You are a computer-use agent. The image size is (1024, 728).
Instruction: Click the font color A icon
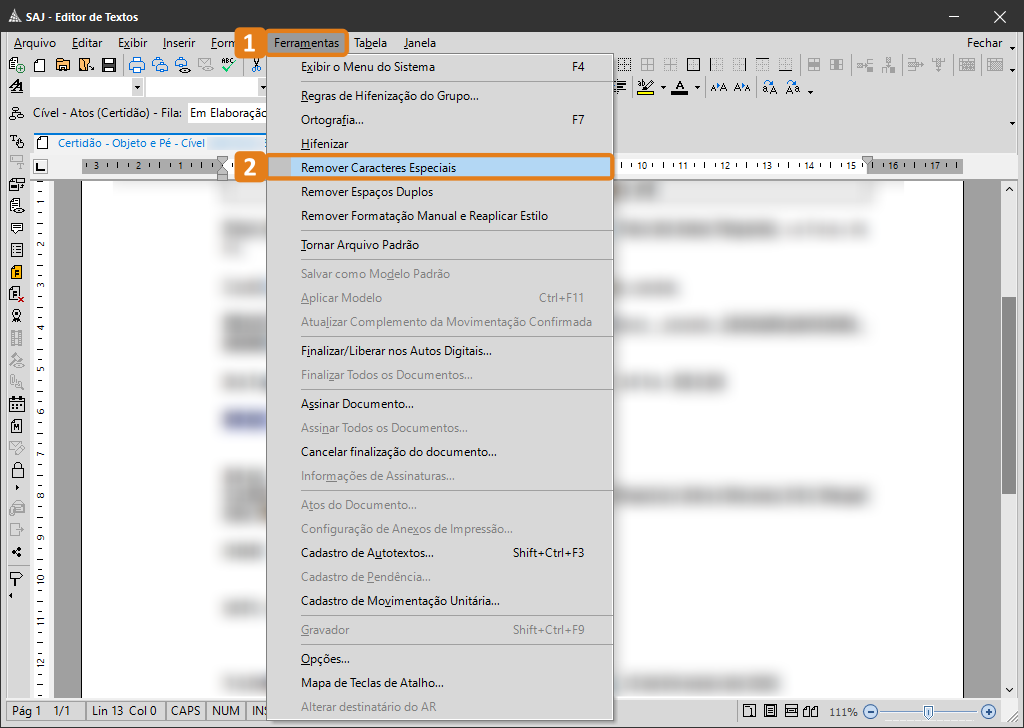pyautogui.click(x=680, y=87)
